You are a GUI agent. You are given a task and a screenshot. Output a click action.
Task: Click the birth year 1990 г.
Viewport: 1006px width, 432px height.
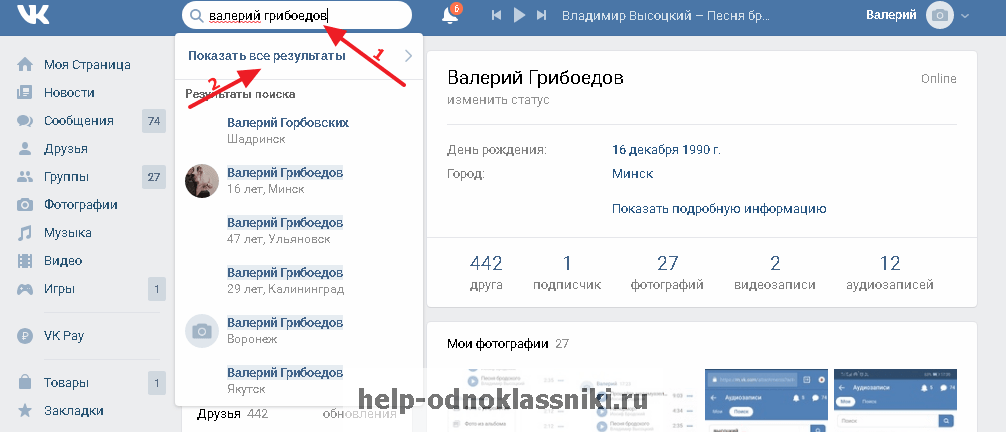[x=701, y=150]
